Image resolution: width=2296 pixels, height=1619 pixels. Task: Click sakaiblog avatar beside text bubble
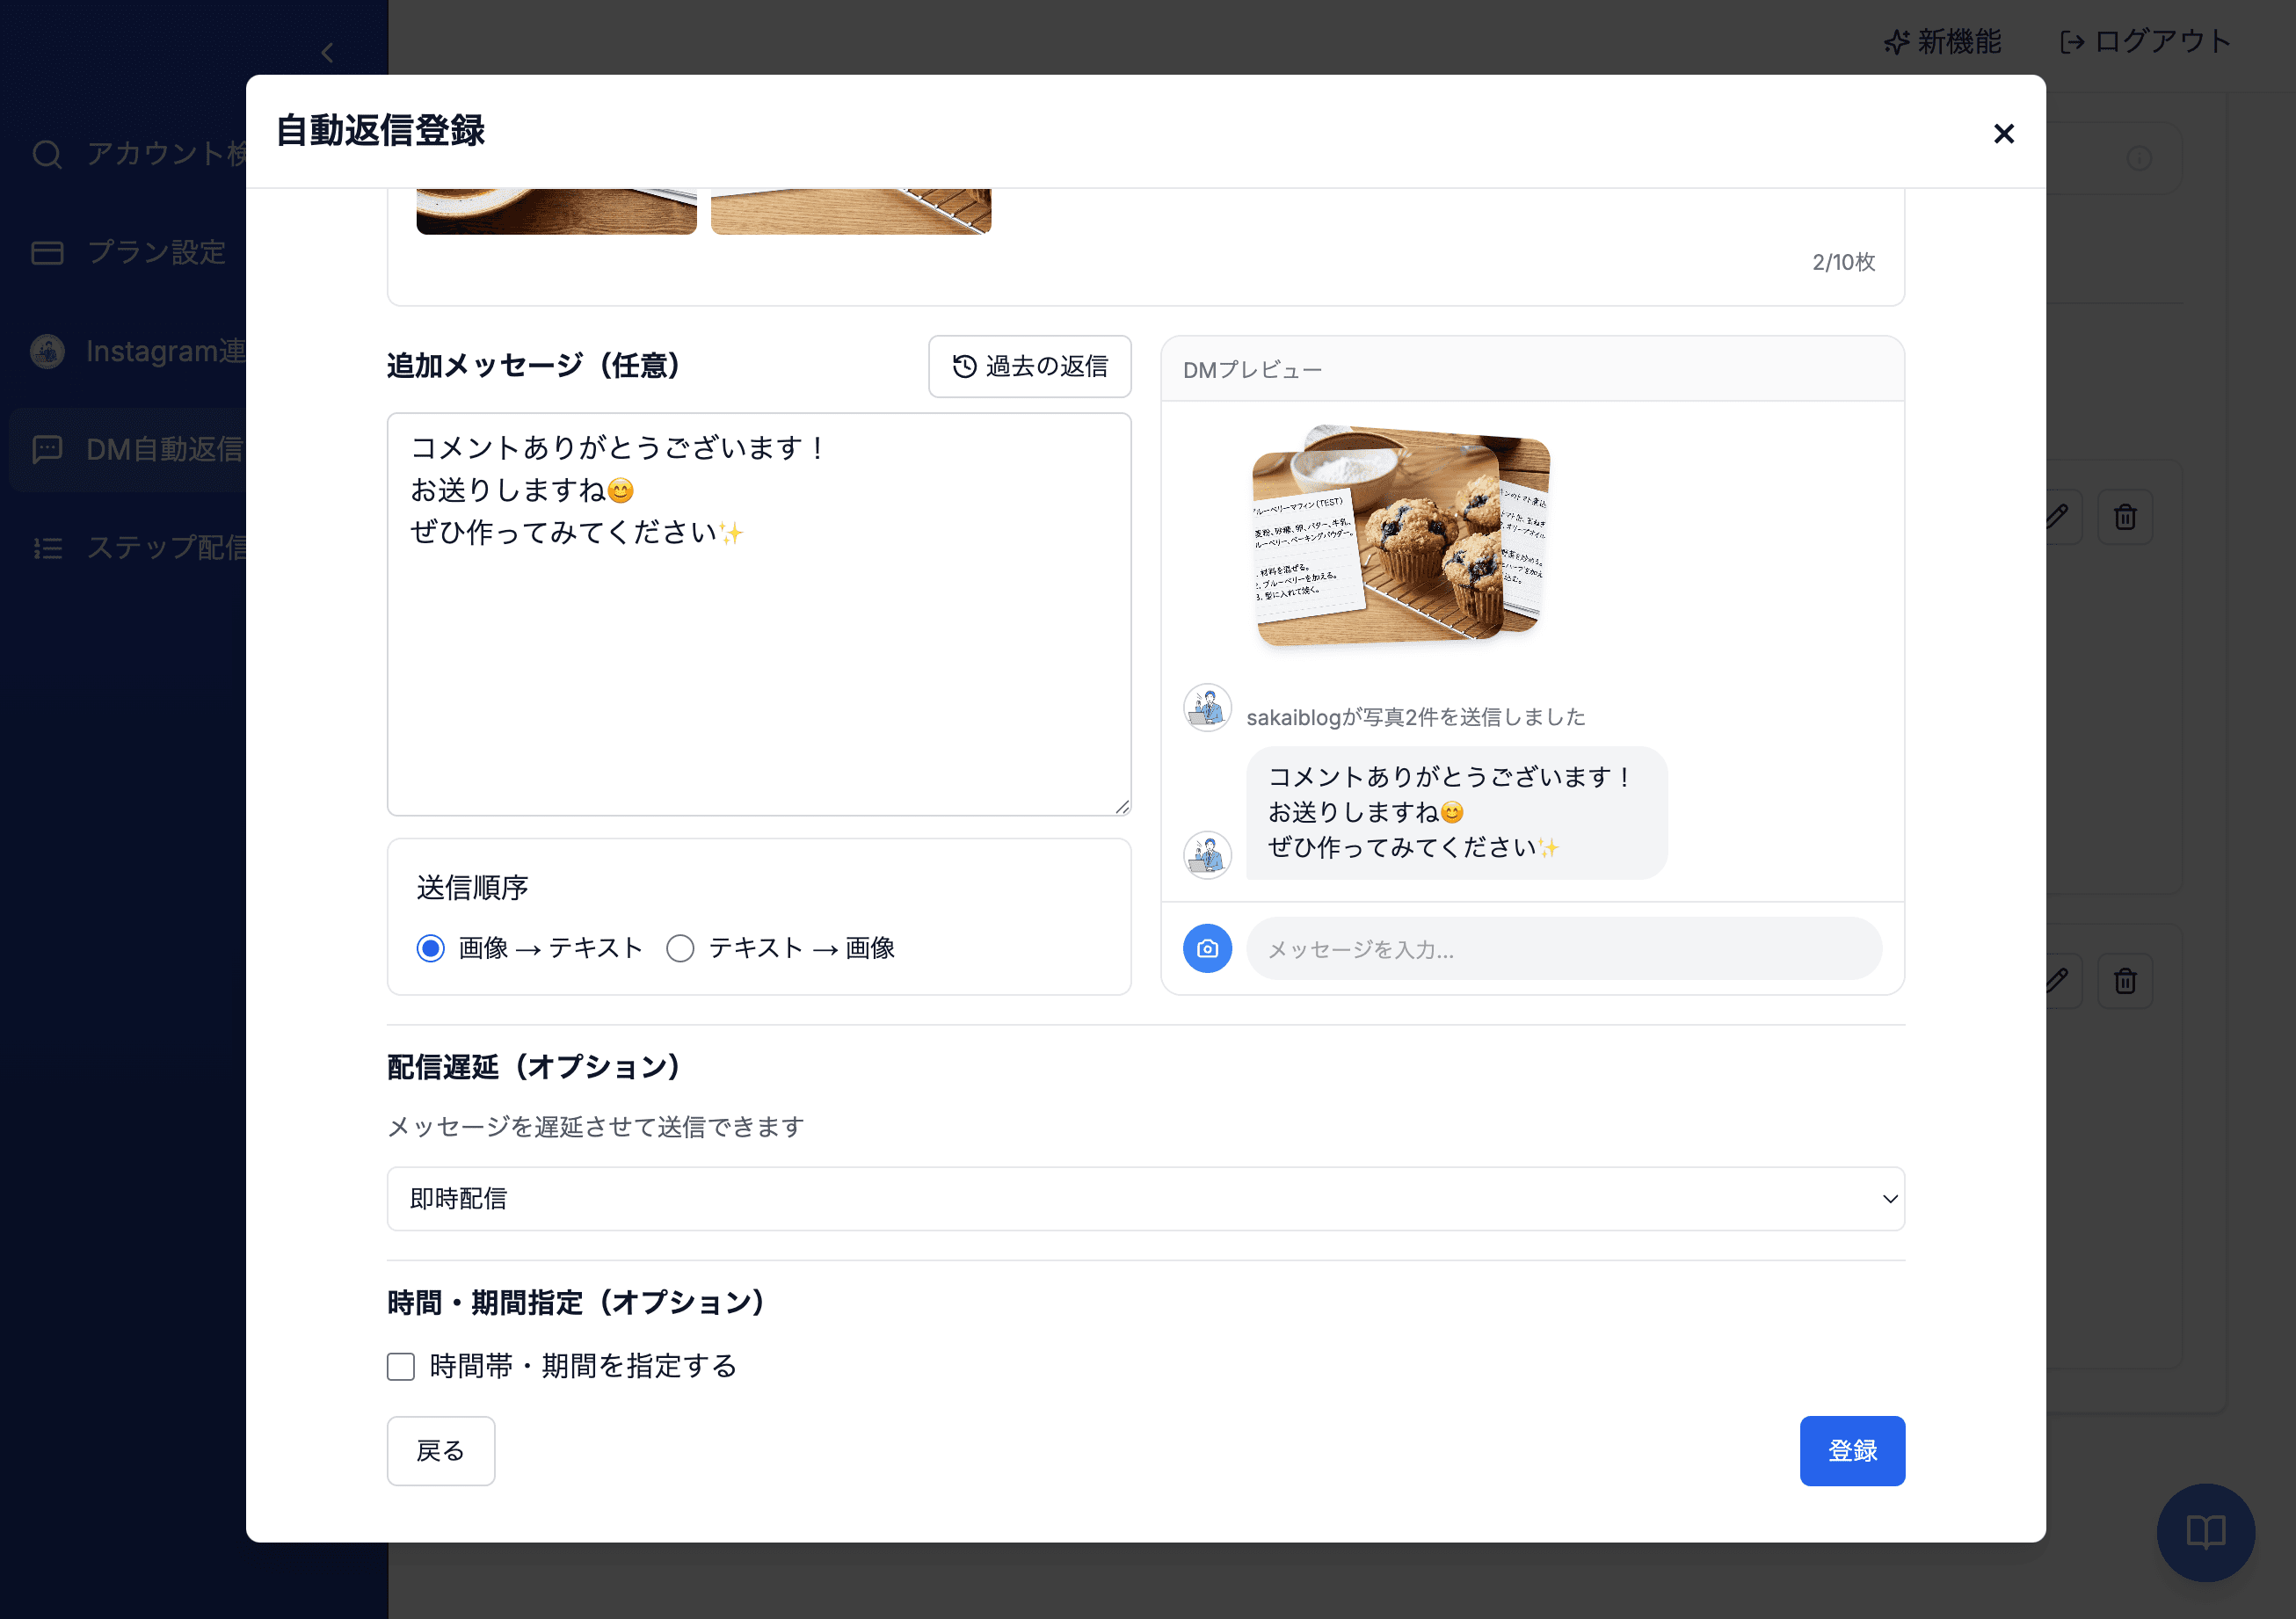click(1207, 854)
